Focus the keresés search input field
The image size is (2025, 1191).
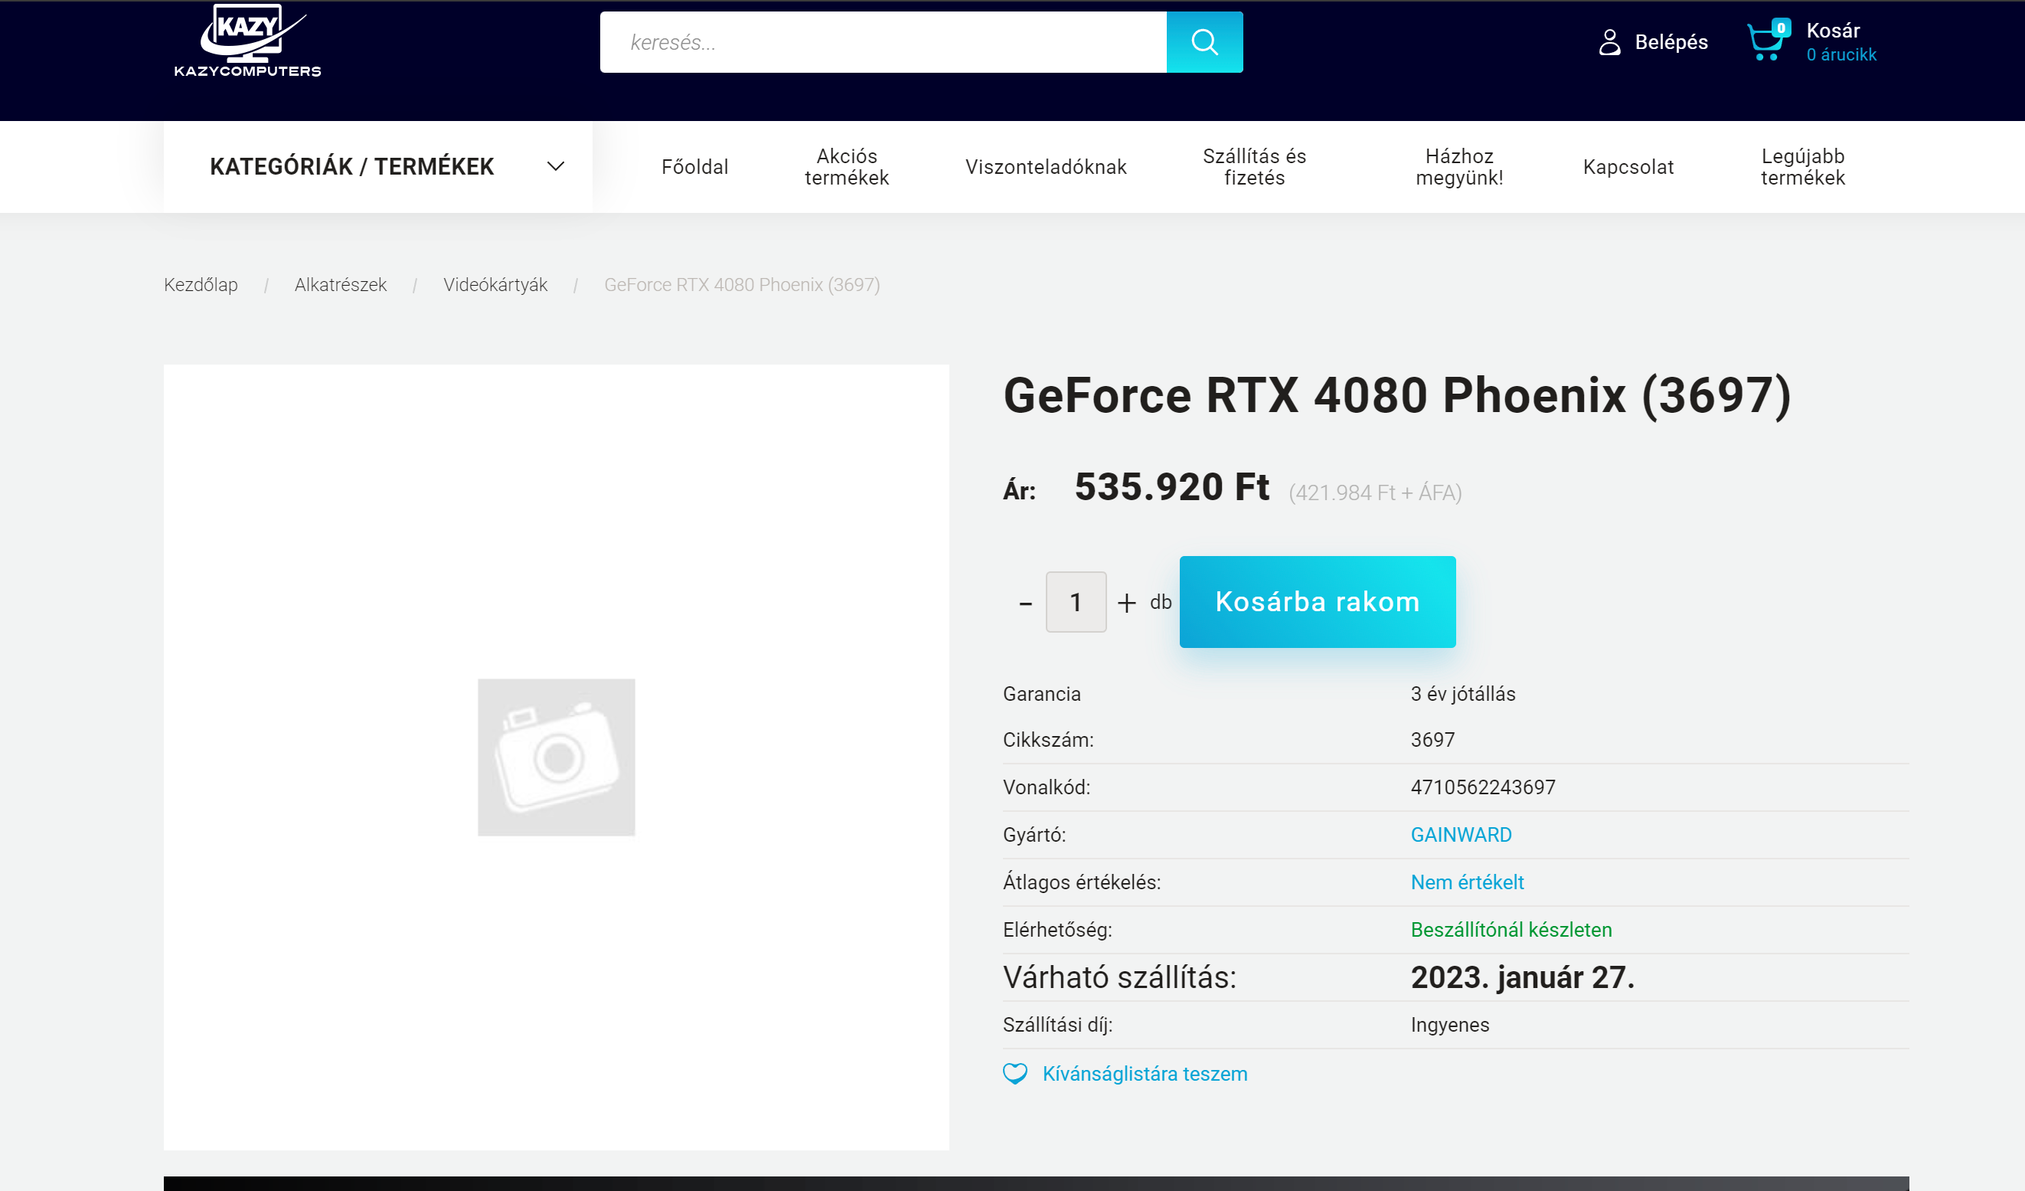coord(882,42)
